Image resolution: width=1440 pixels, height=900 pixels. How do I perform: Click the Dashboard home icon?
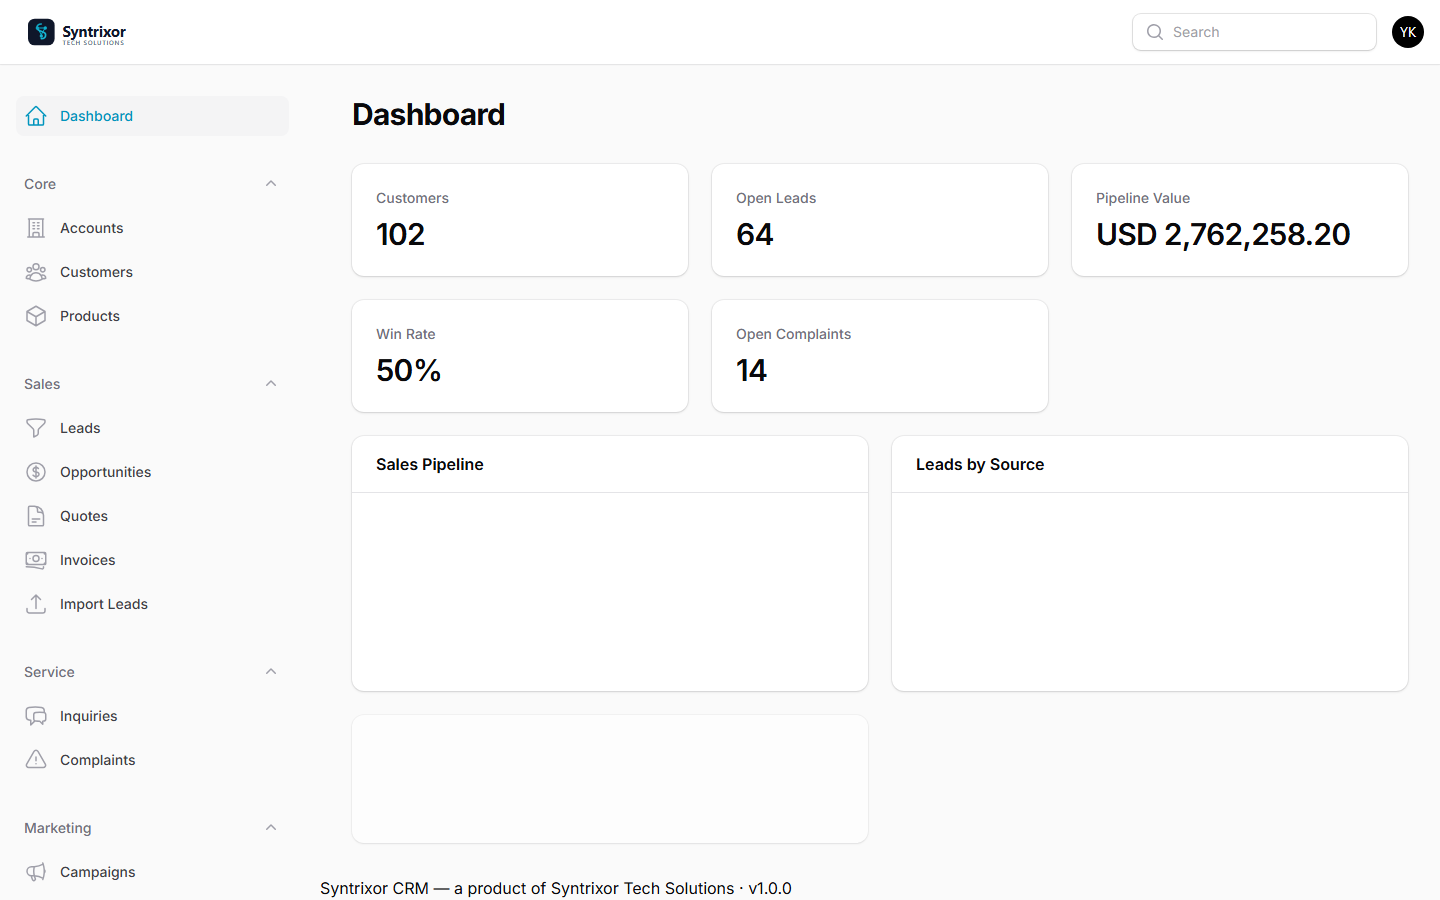[x=36, y=116]
